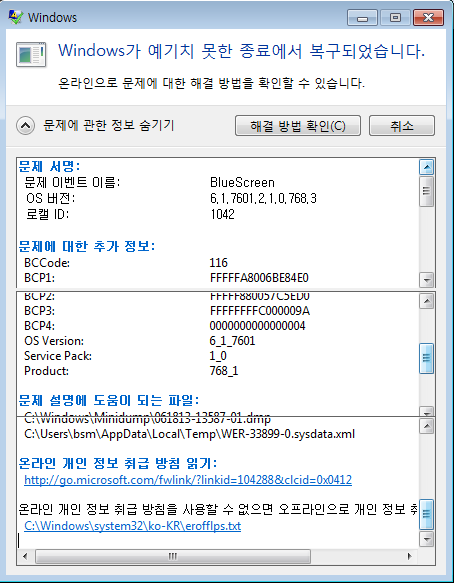455x583 pixels.
Task: Collapse details with the 문제에 관한 정보 숨기기 chevron
Action: [x=26, y=126]
